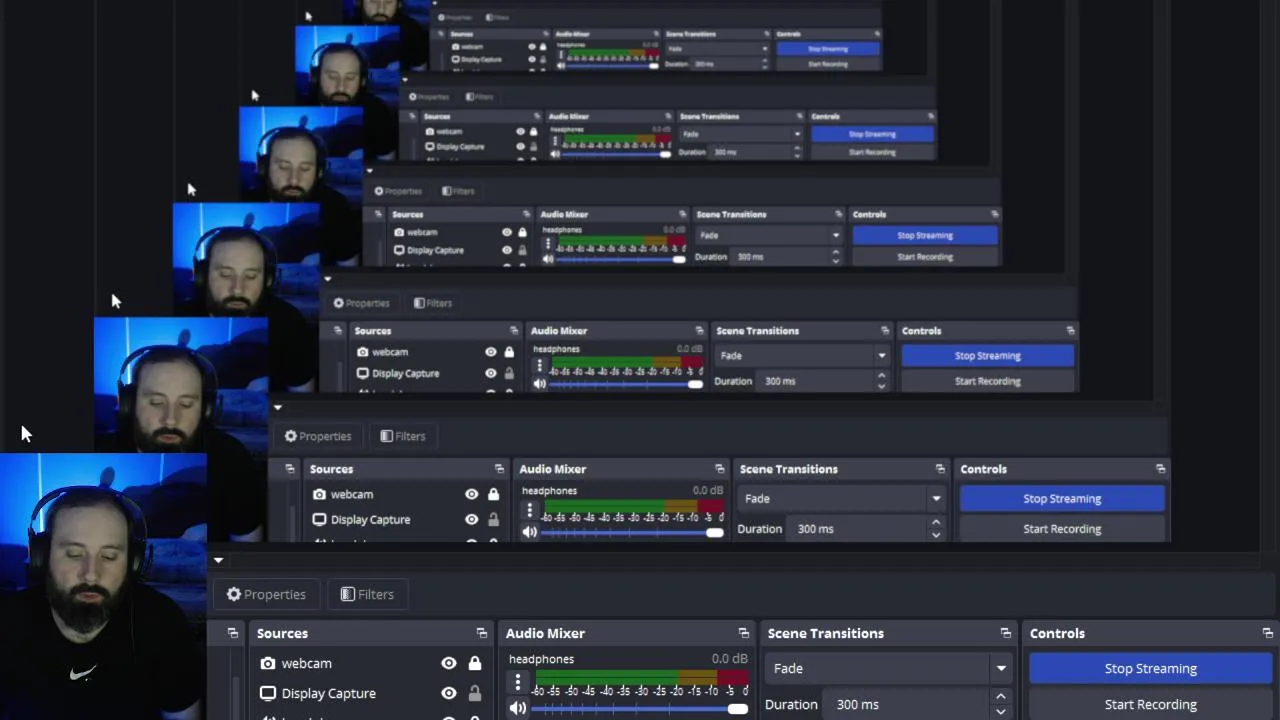Click the Audio Mixer float icon in second-largest mirrored copy
The width and height of the screenshot is (1280, 720).
pos(719,469)
